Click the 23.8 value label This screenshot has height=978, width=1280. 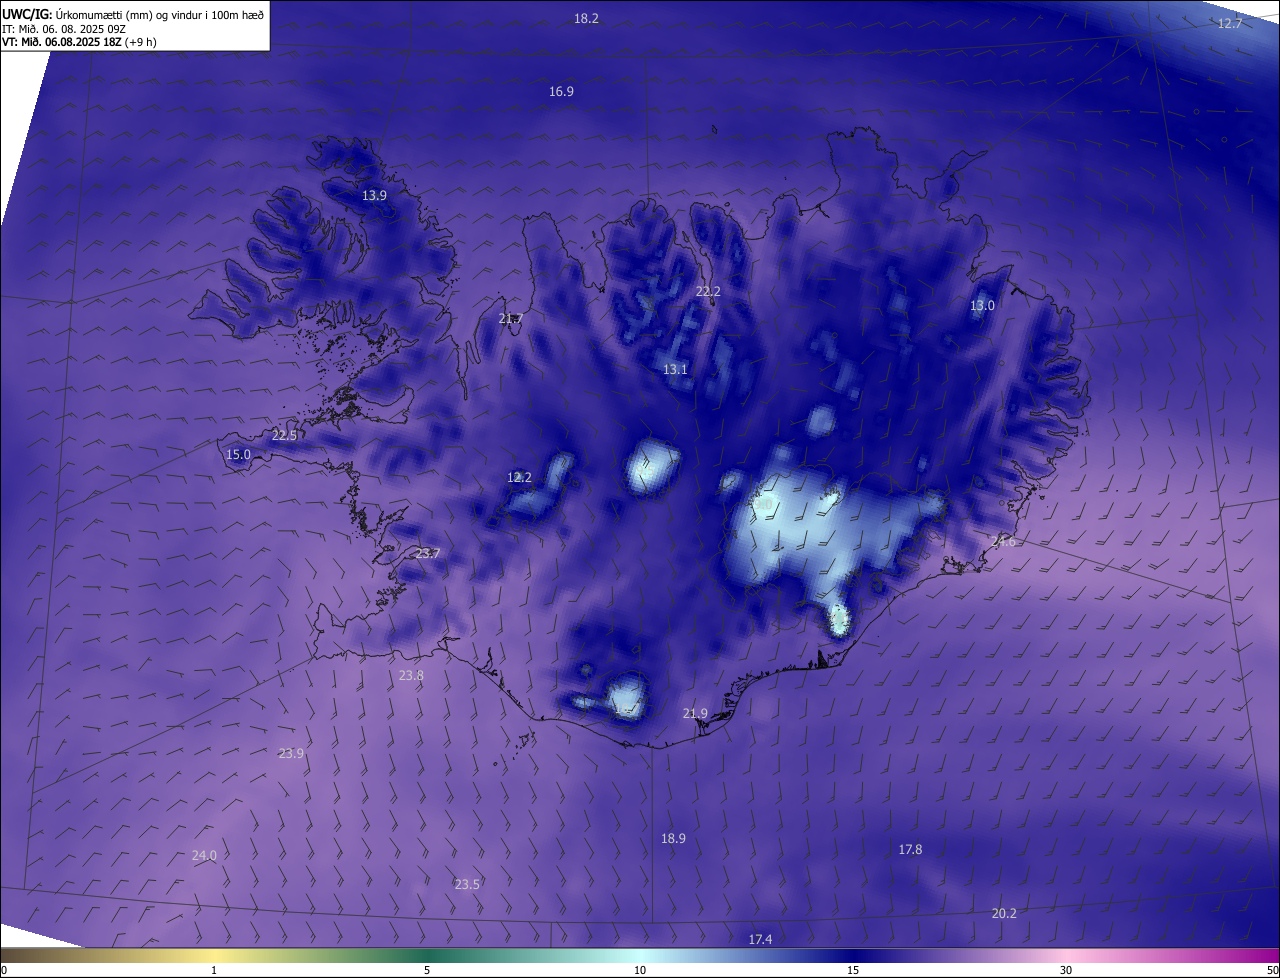click(x=411, y=676)
